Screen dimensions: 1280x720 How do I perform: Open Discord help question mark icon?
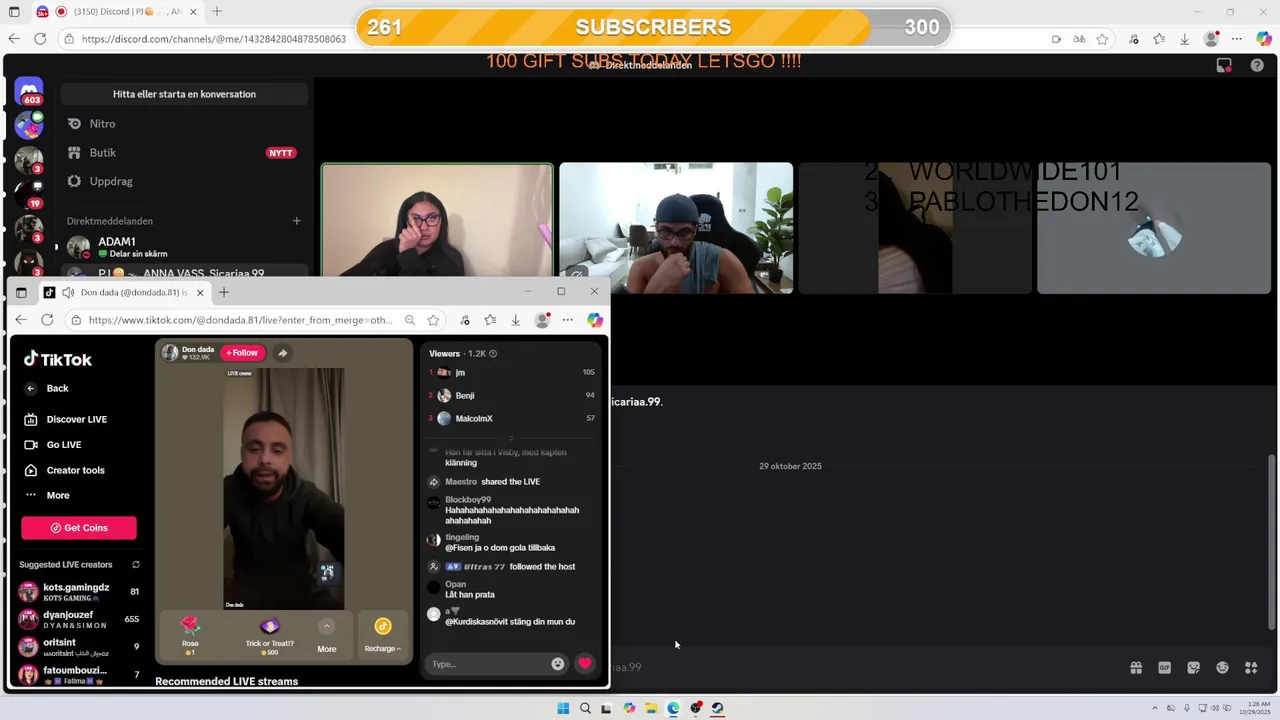(x=1257, y=65)
